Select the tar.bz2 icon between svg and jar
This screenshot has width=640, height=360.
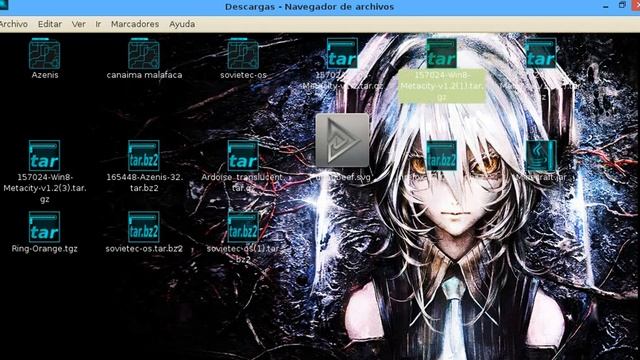[x=441, y=156]
